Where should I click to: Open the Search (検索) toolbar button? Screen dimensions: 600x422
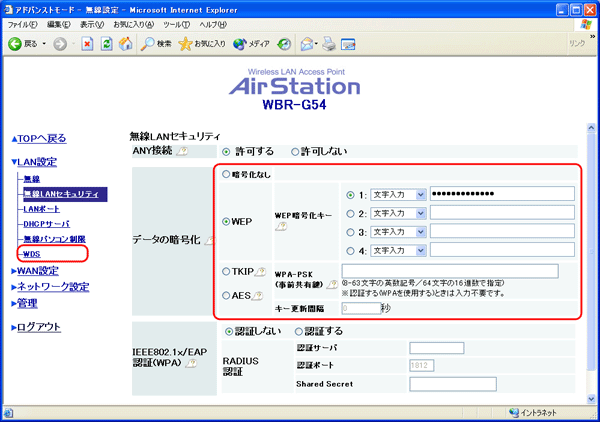tap(156, 44)
